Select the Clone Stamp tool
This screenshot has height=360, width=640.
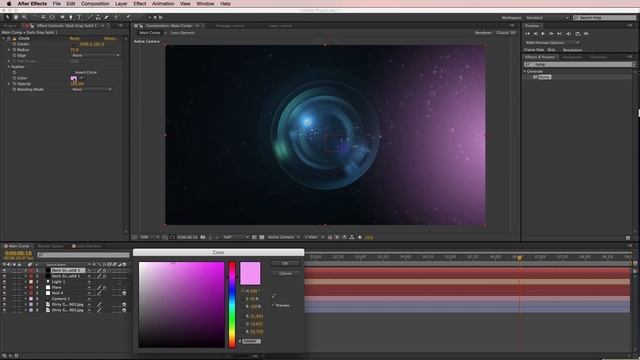tap(98, 17)
